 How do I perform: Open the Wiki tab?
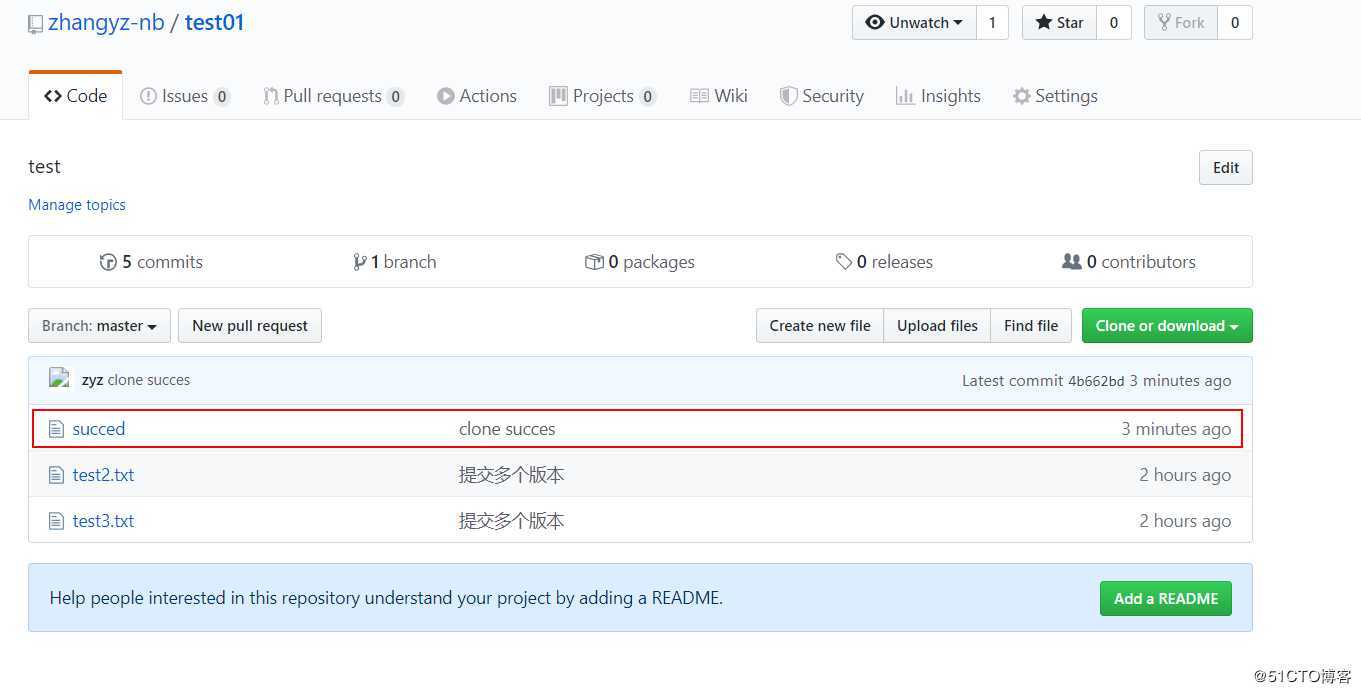click(x=719, y=96)
